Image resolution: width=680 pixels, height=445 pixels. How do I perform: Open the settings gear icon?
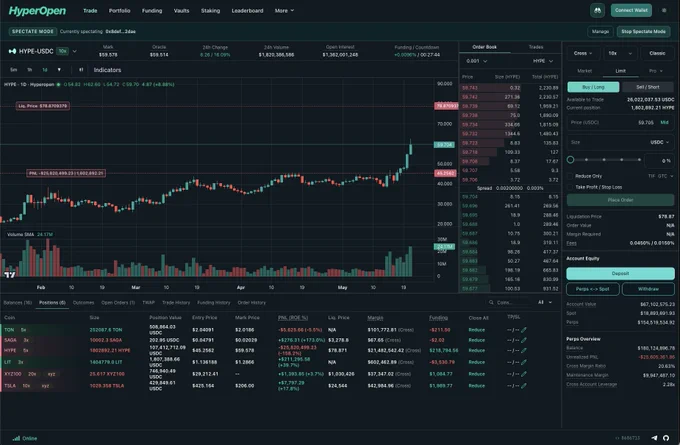tap(664, 10)
